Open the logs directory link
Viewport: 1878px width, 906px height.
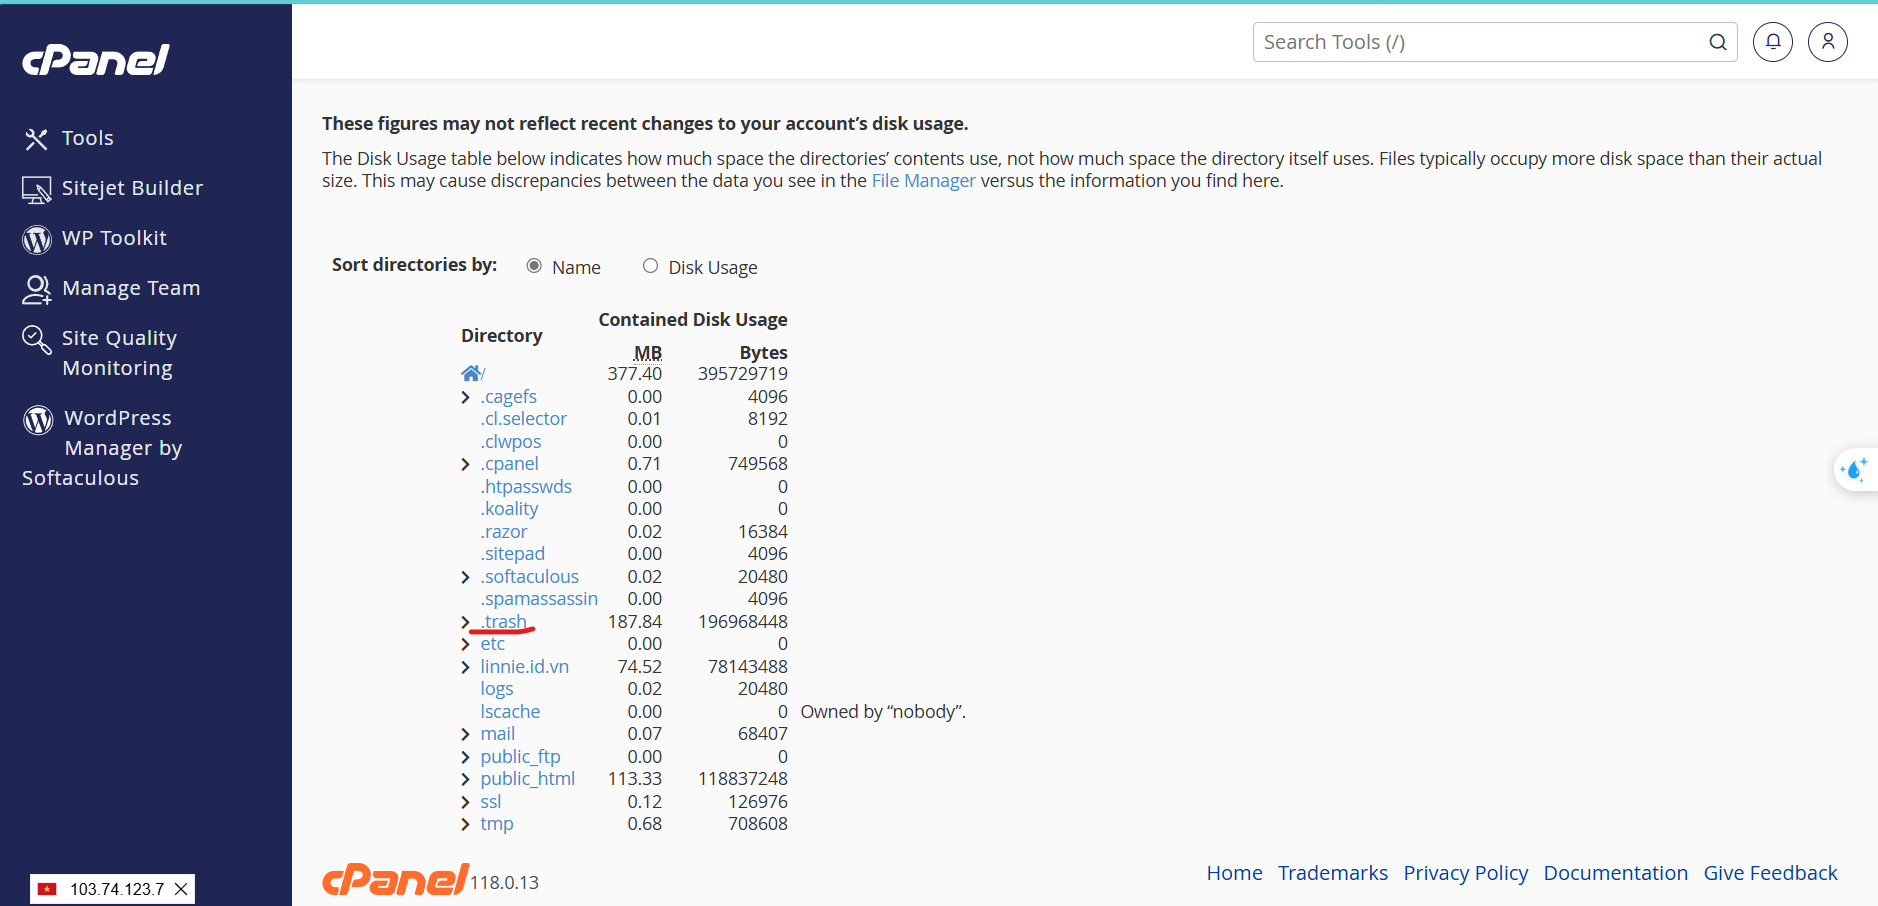(x=496, y=689)
